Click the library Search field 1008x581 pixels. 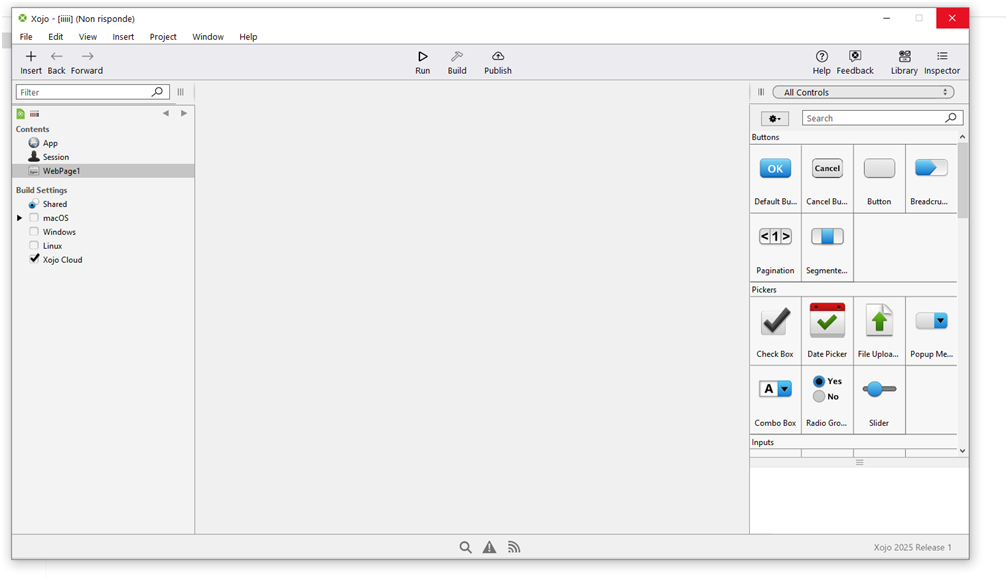(x=883, y=118)
